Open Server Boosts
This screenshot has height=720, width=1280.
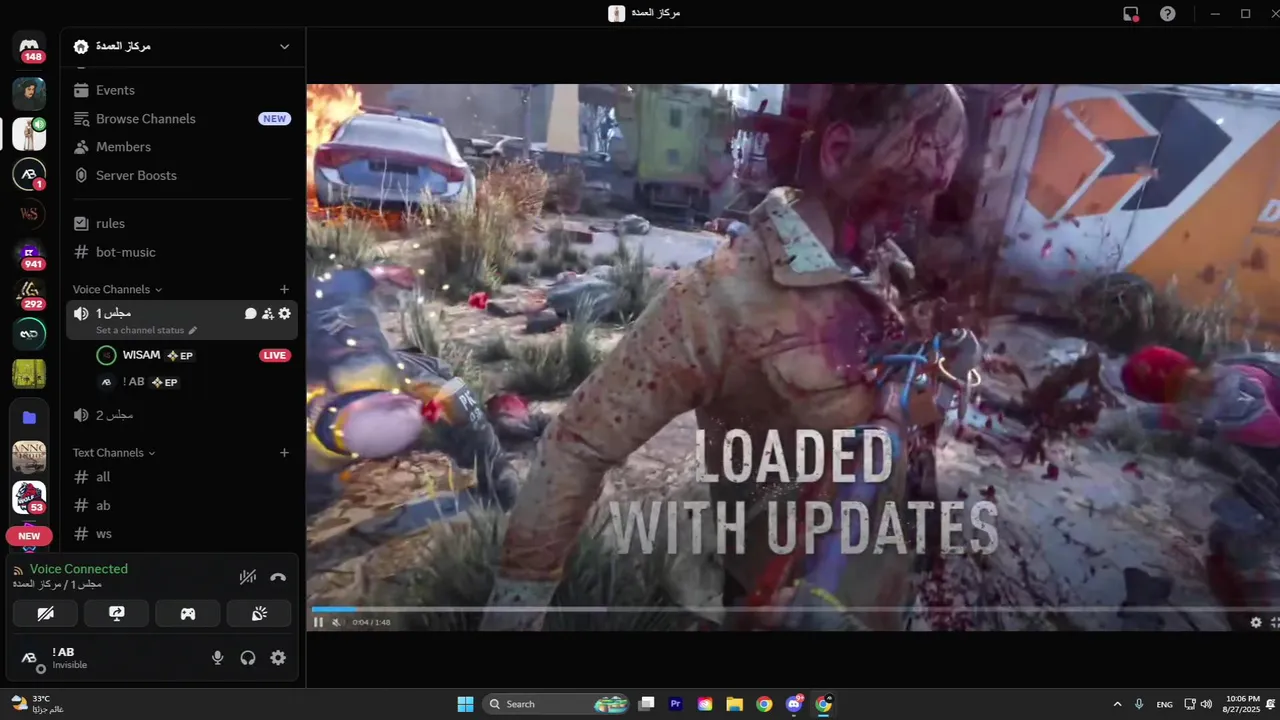(x=182, y=175)
